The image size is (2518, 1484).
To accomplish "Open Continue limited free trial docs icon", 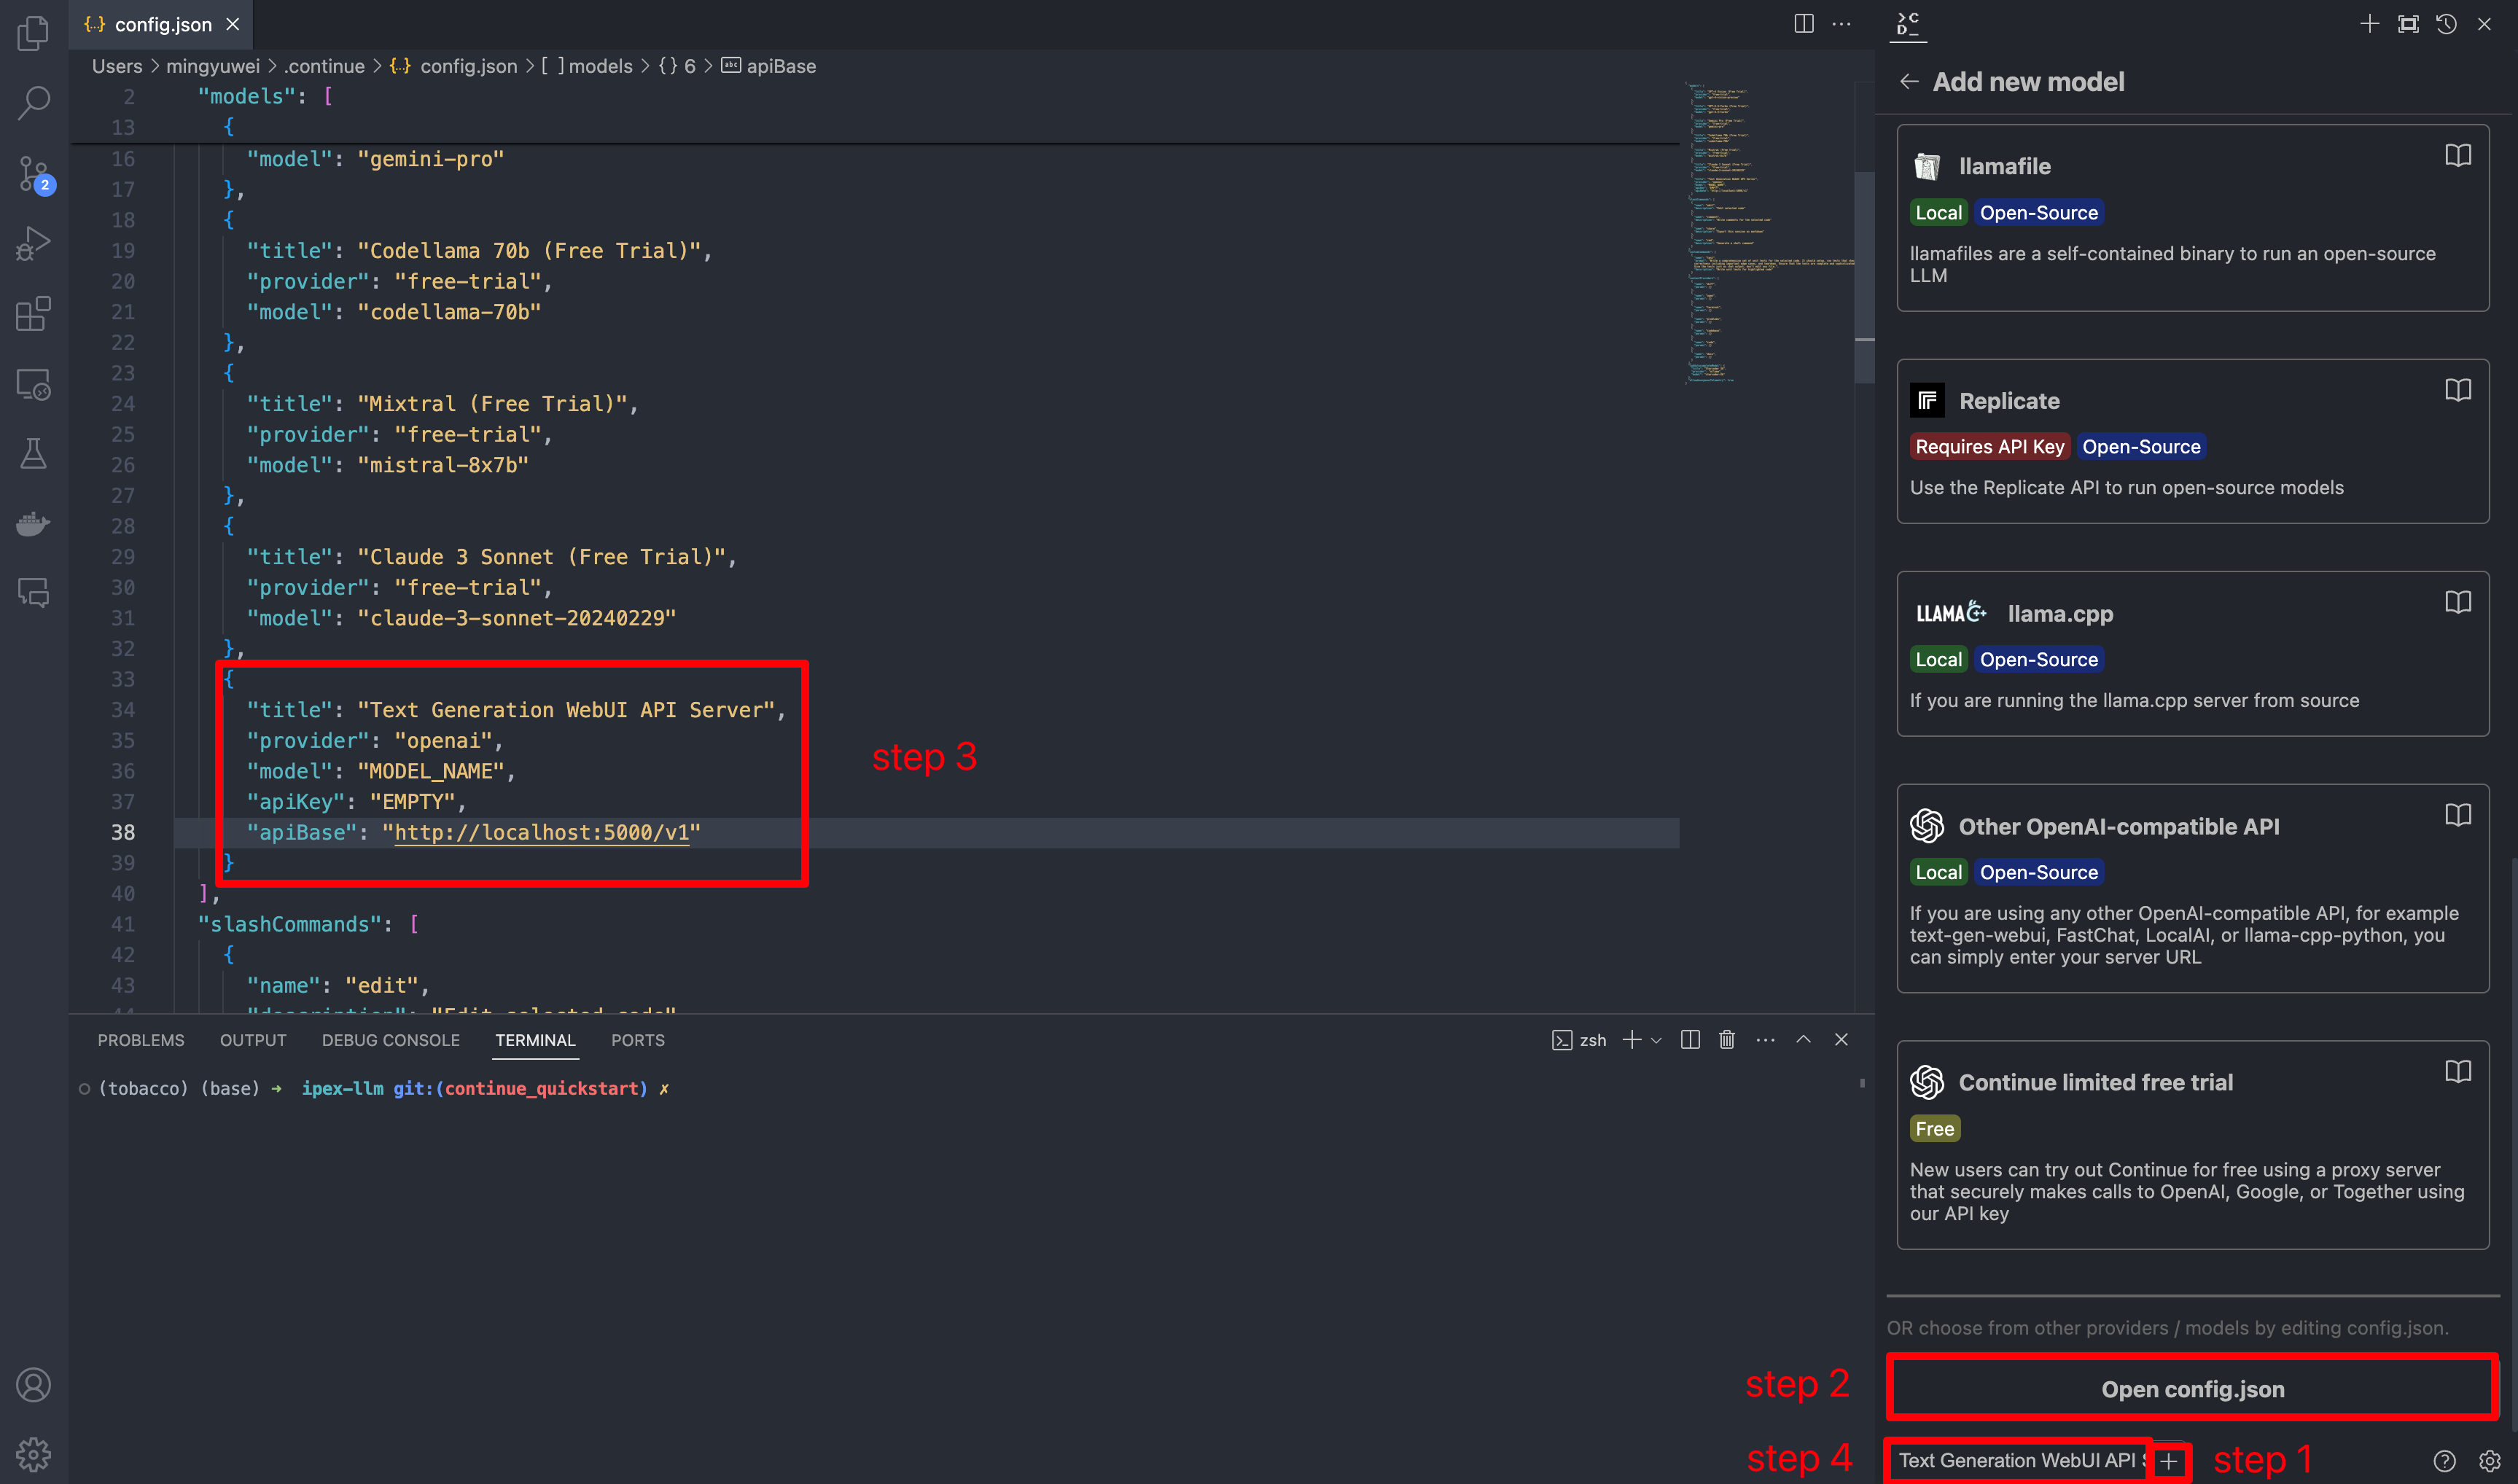I will pos(2457,1072).
